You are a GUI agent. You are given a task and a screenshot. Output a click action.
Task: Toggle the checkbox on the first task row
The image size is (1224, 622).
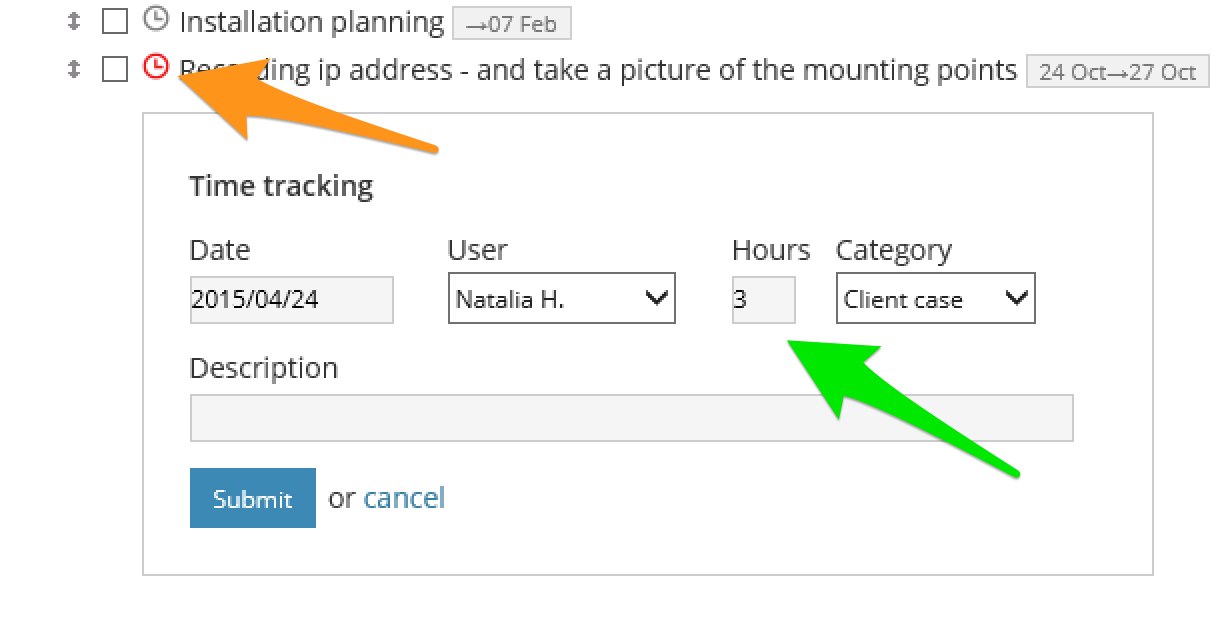113,21
